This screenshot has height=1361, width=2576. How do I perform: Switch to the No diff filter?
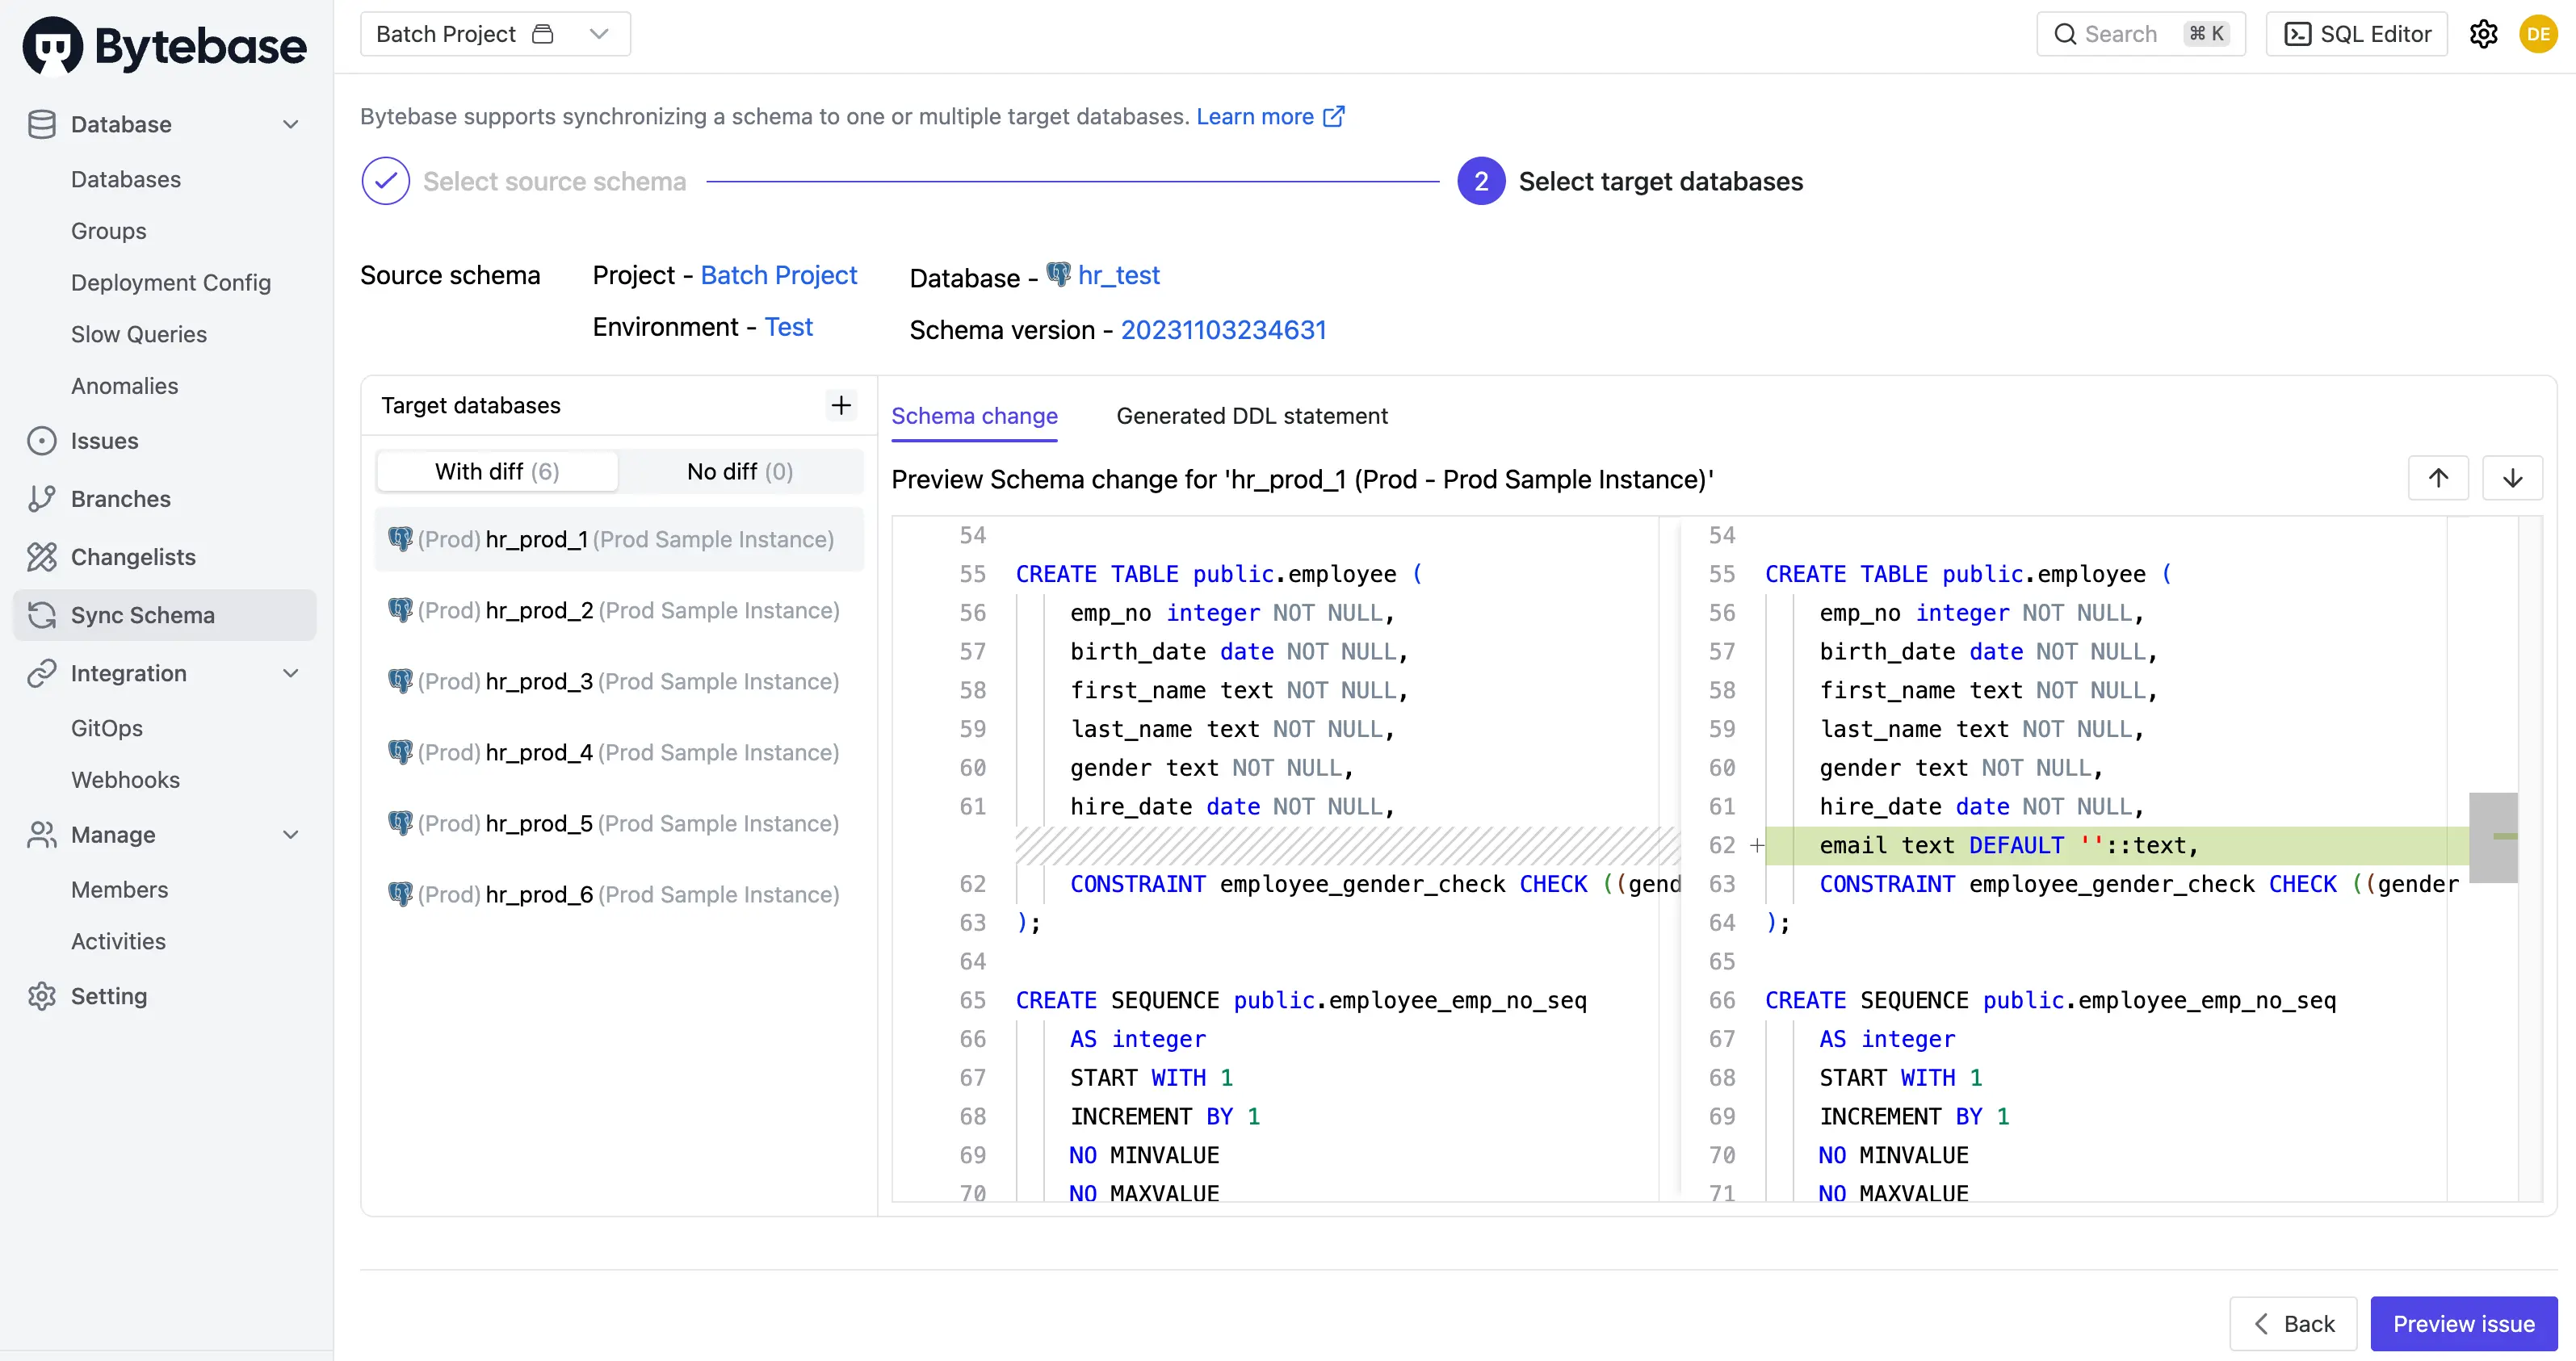click(738, 471)
